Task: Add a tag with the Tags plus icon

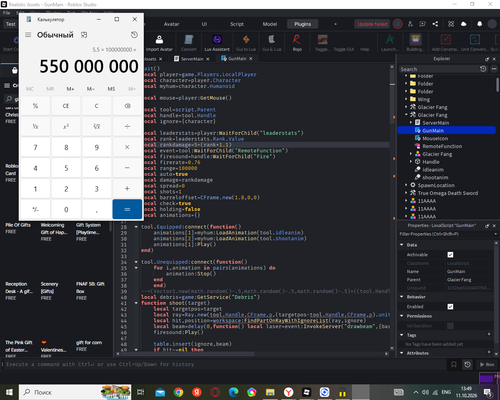Action: click(489, 334)
